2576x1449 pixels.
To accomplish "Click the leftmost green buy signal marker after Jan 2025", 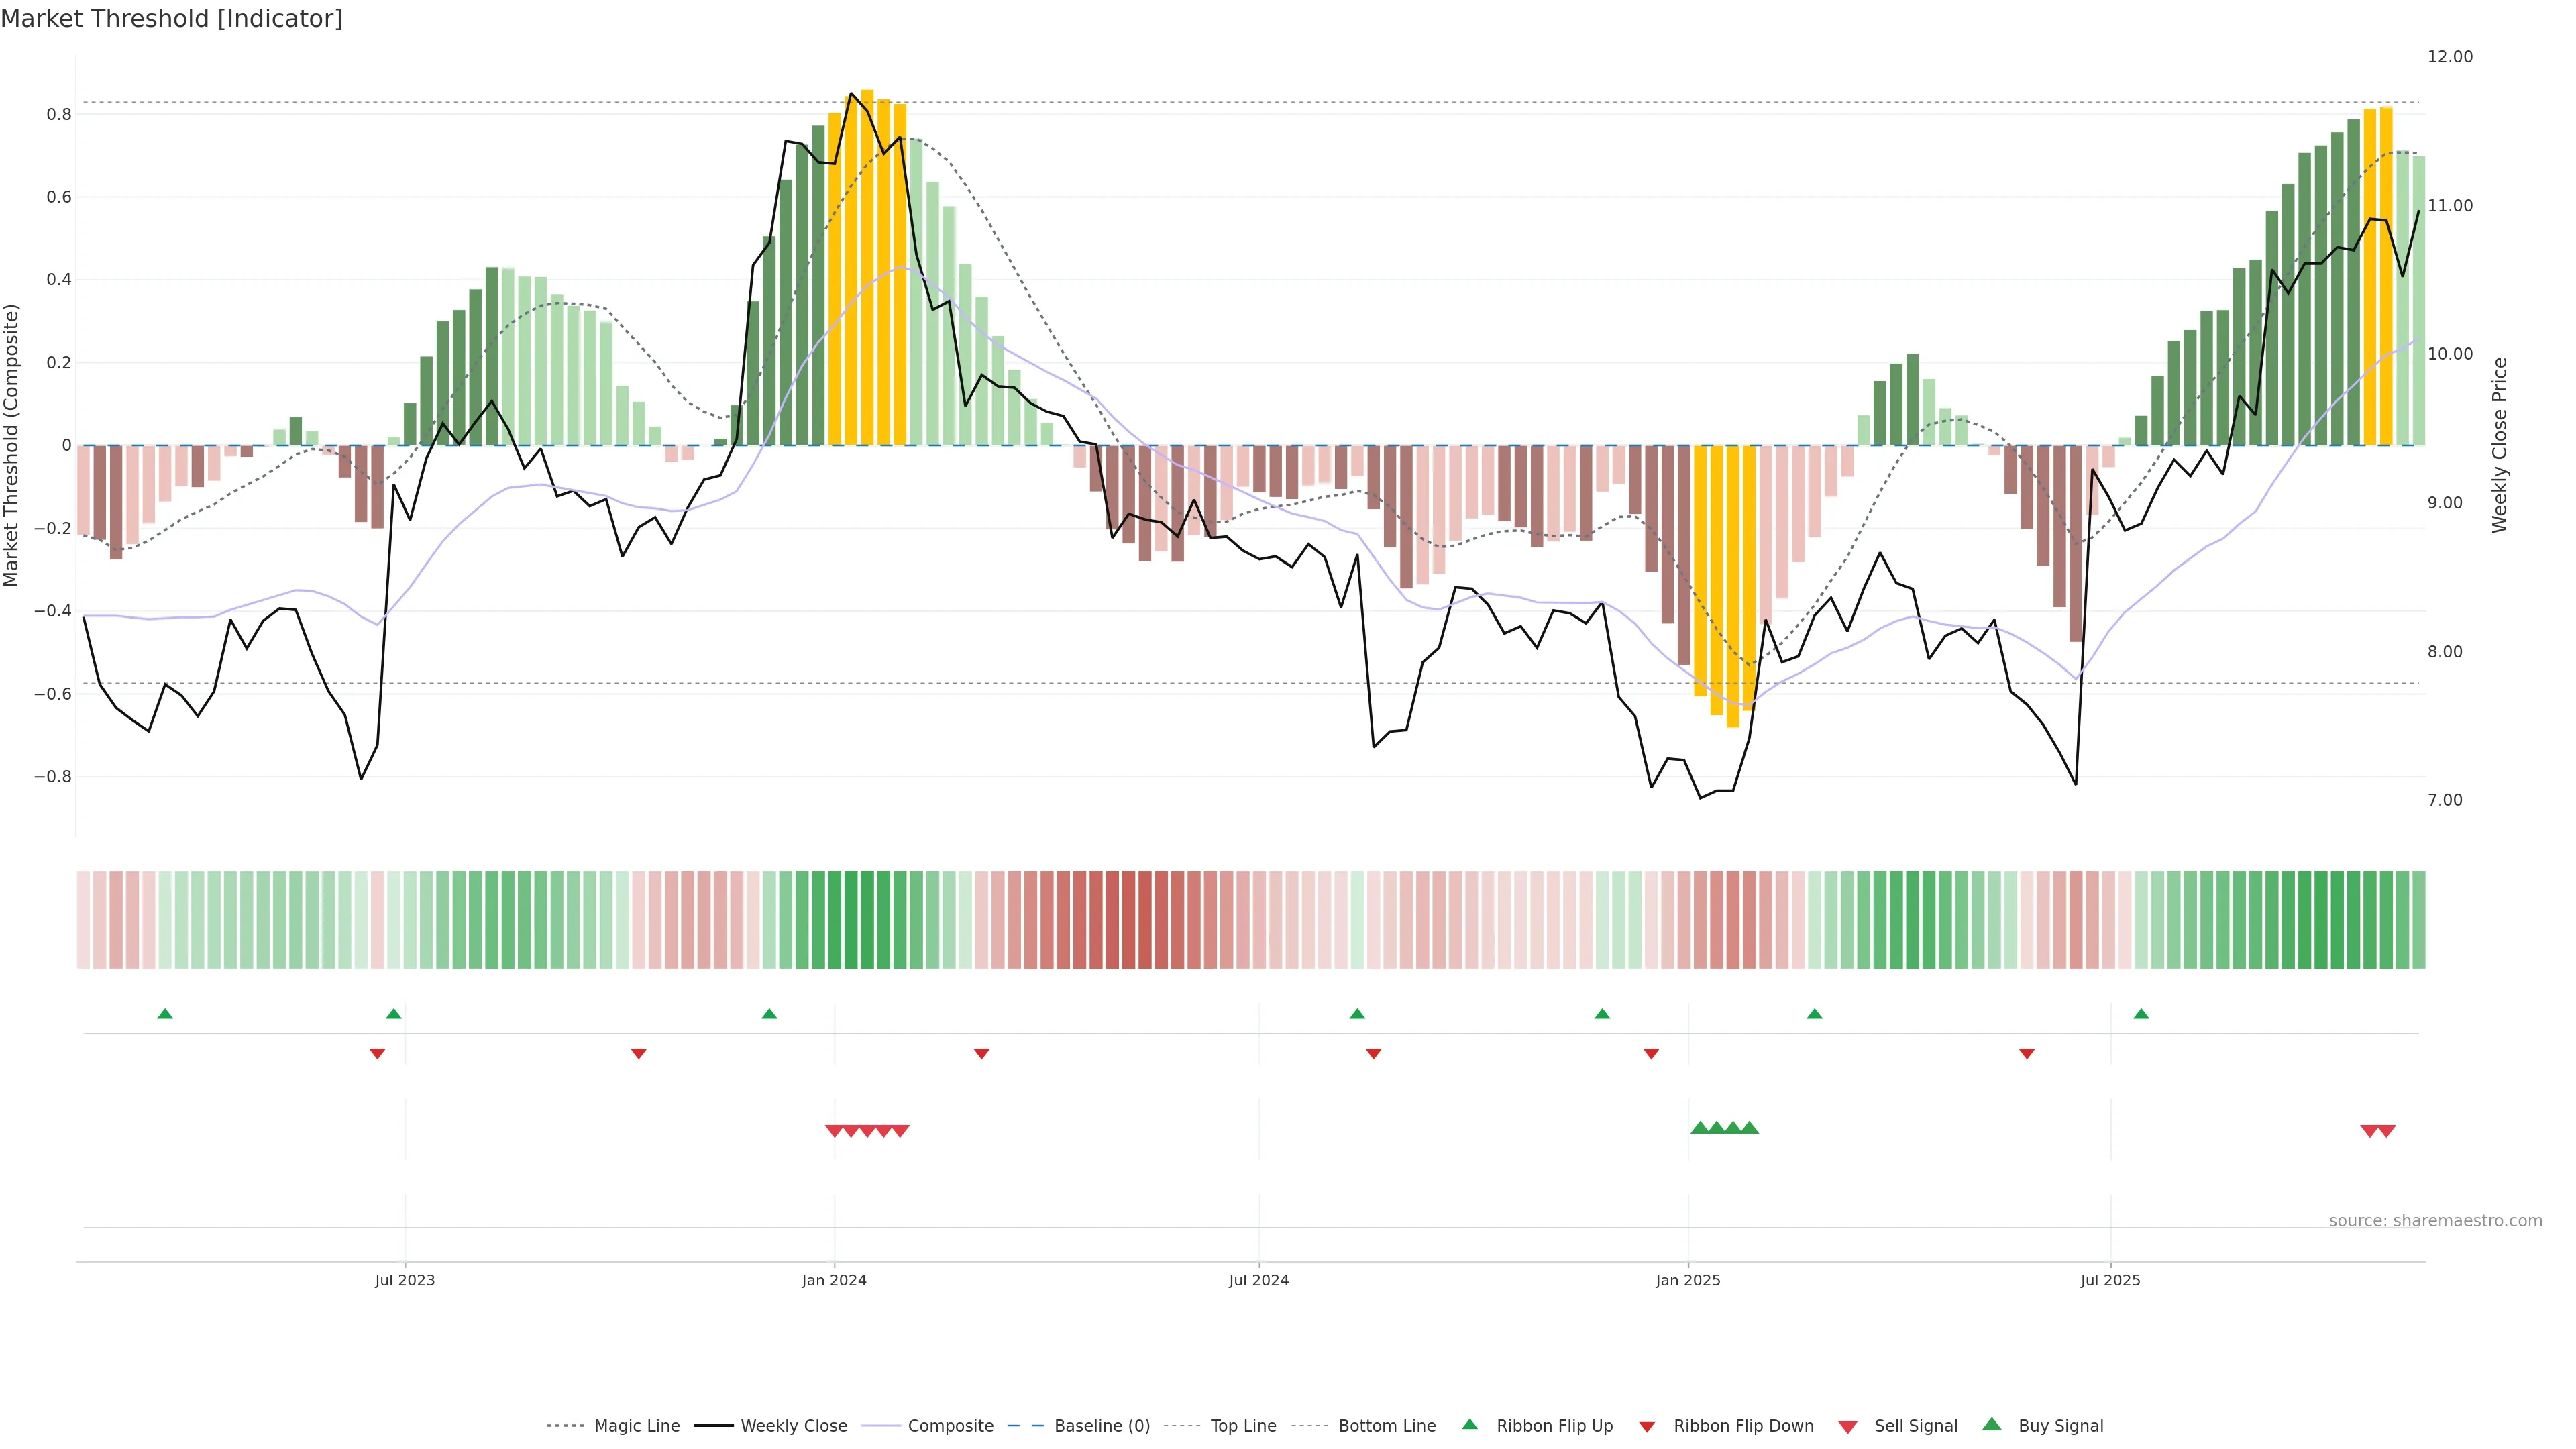I will coord(1700,1128).
